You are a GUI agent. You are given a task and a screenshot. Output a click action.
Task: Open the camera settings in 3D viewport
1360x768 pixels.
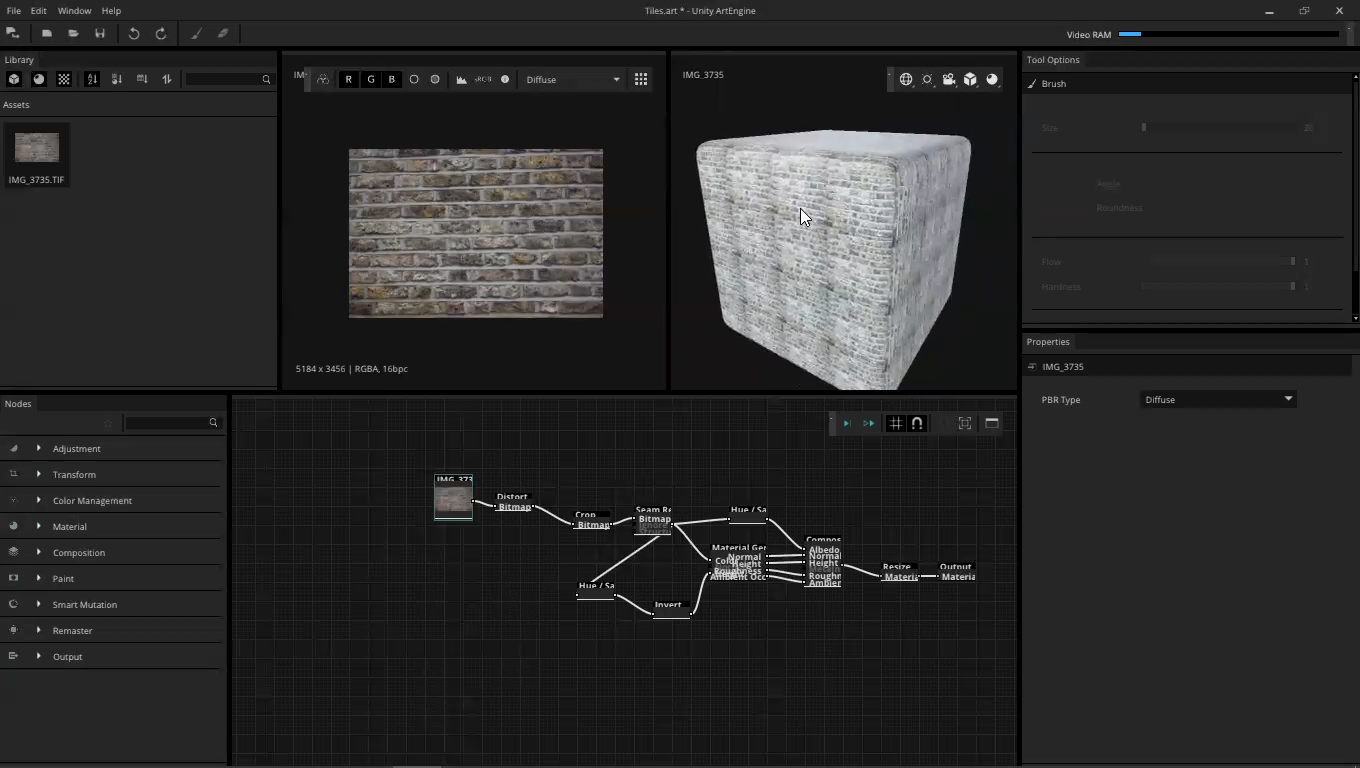click(x=948, y=79)
